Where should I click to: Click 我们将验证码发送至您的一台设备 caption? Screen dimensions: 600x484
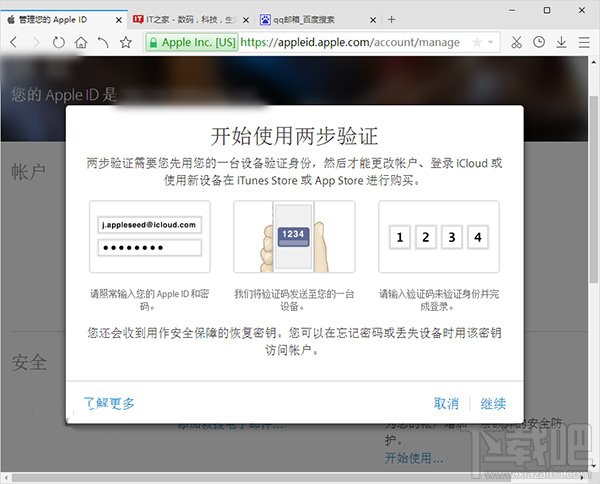(x=294, y=300)
